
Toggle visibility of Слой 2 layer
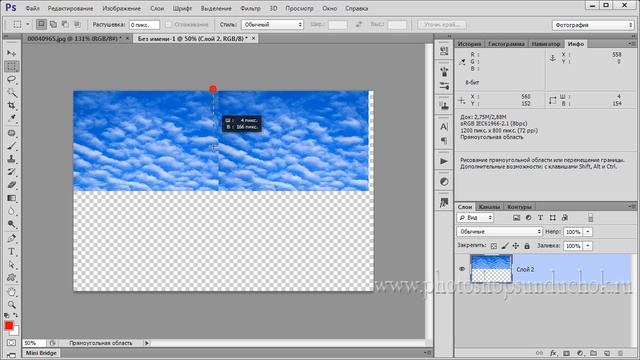coord(462,269)
